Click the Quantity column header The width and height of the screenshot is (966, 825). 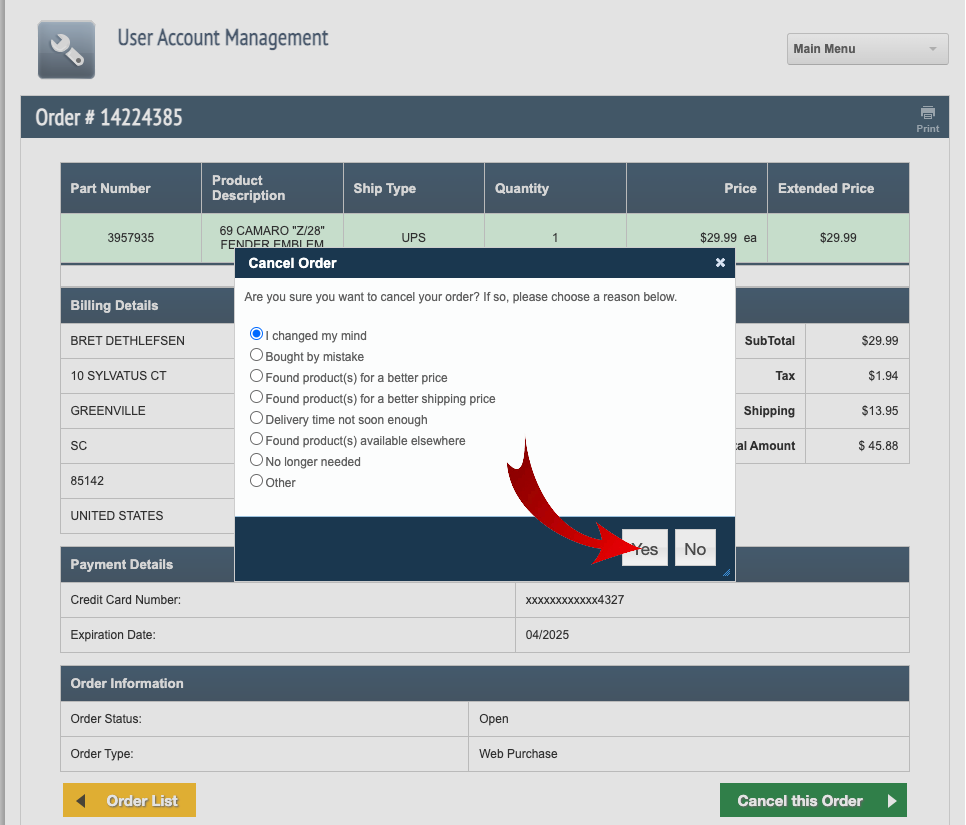555,188
